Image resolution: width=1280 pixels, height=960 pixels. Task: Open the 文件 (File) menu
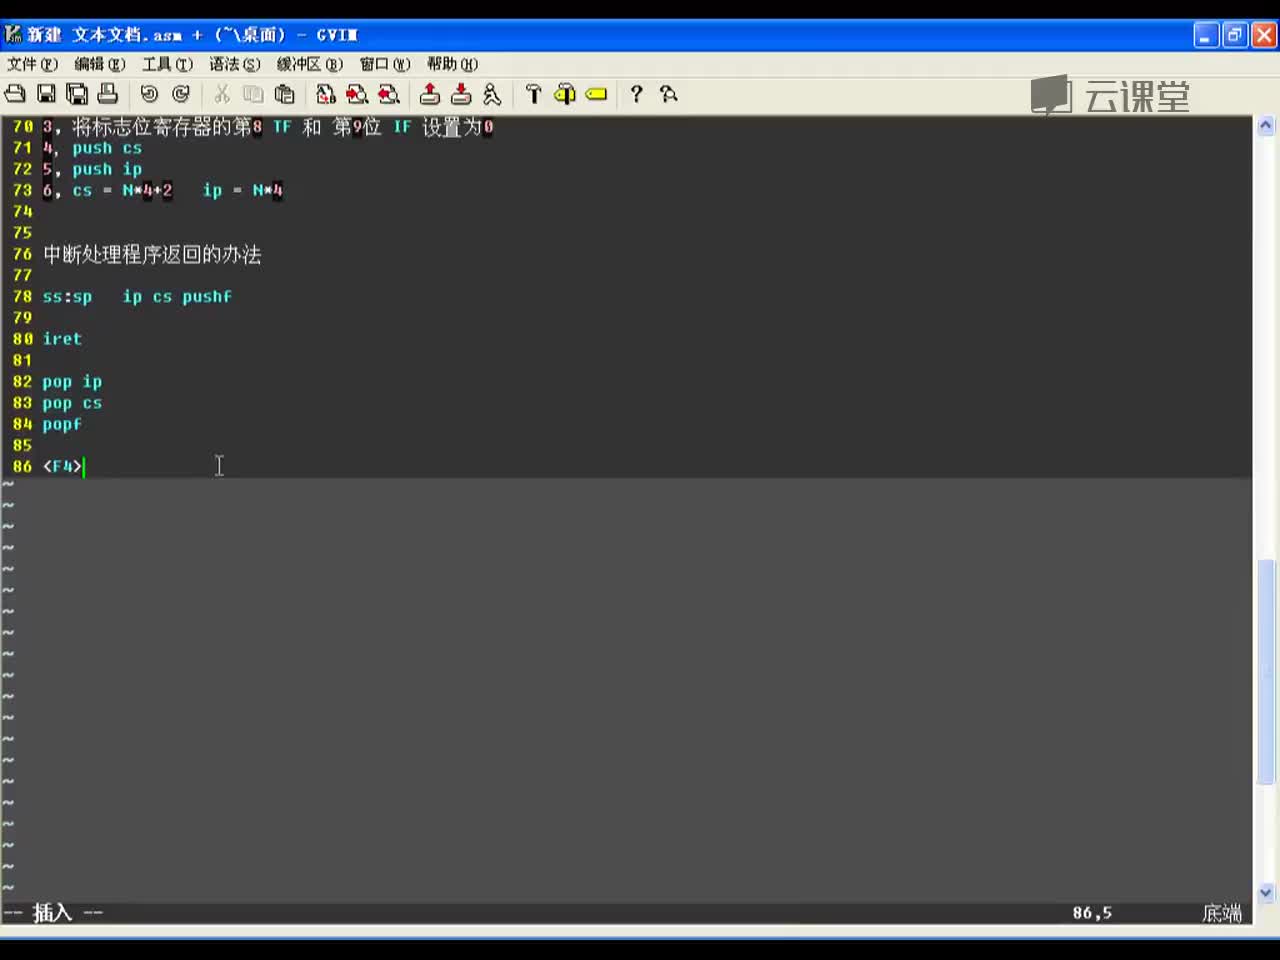(x=32, y=64)
